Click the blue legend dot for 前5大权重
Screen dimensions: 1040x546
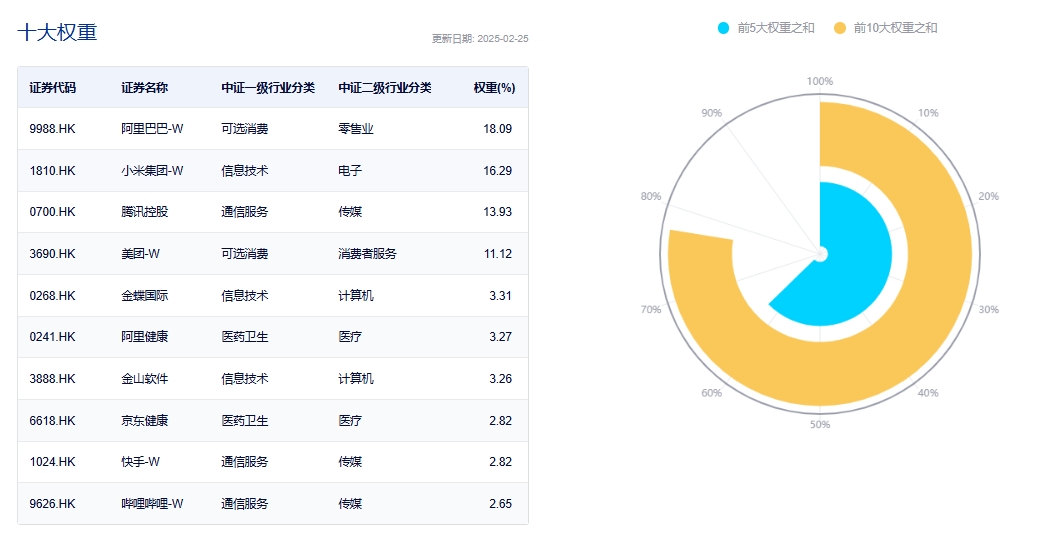[724, 28]
